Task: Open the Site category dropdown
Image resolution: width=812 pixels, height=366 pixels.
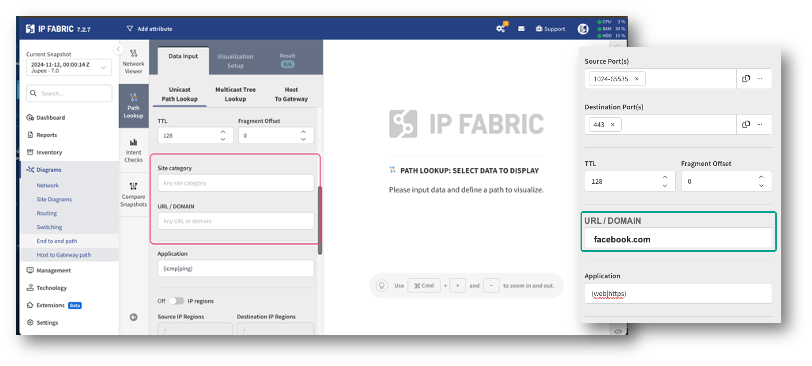Action: pyautogui.click(x=236, y=183)
